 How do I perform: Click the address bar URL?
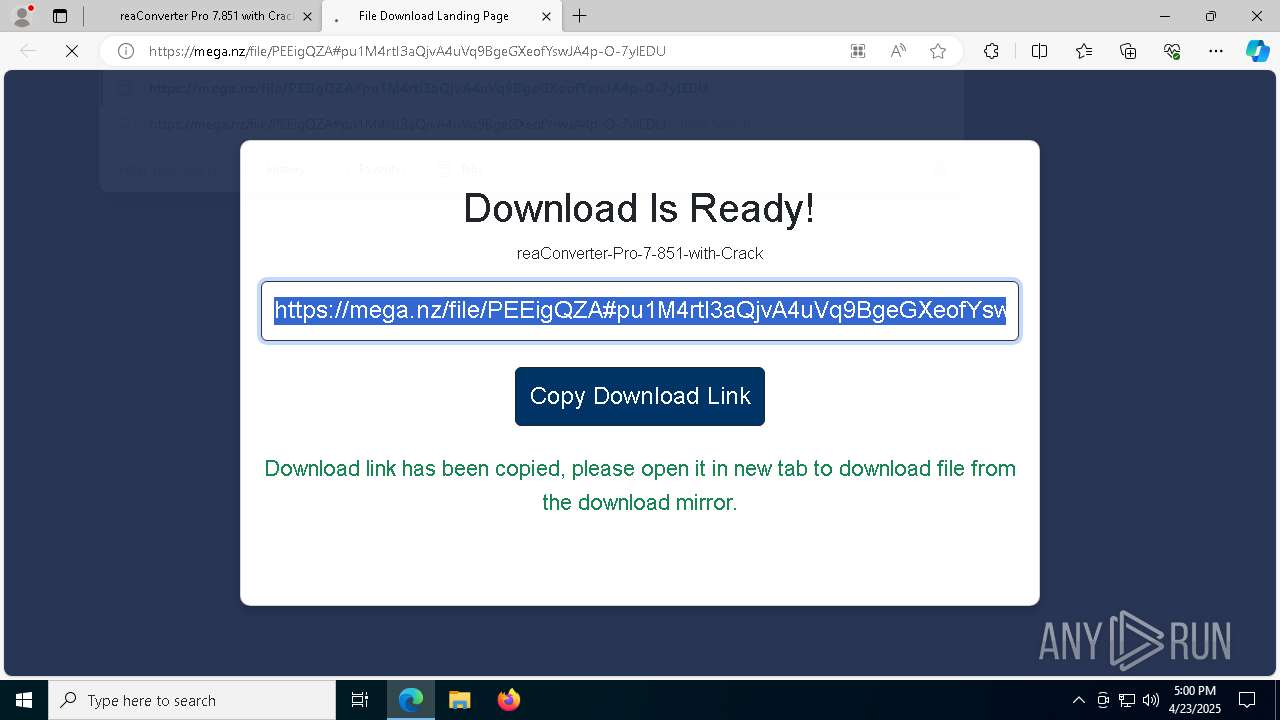pos(407,51)
